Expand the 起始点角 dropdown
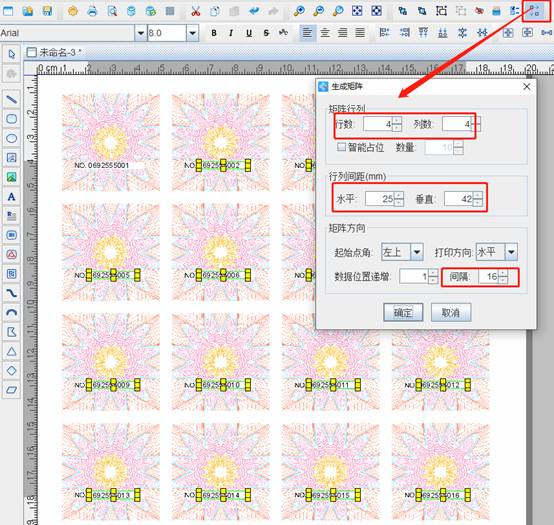This screenshot has height=525, width=554. pyautogui.click(x=417, y=252)
